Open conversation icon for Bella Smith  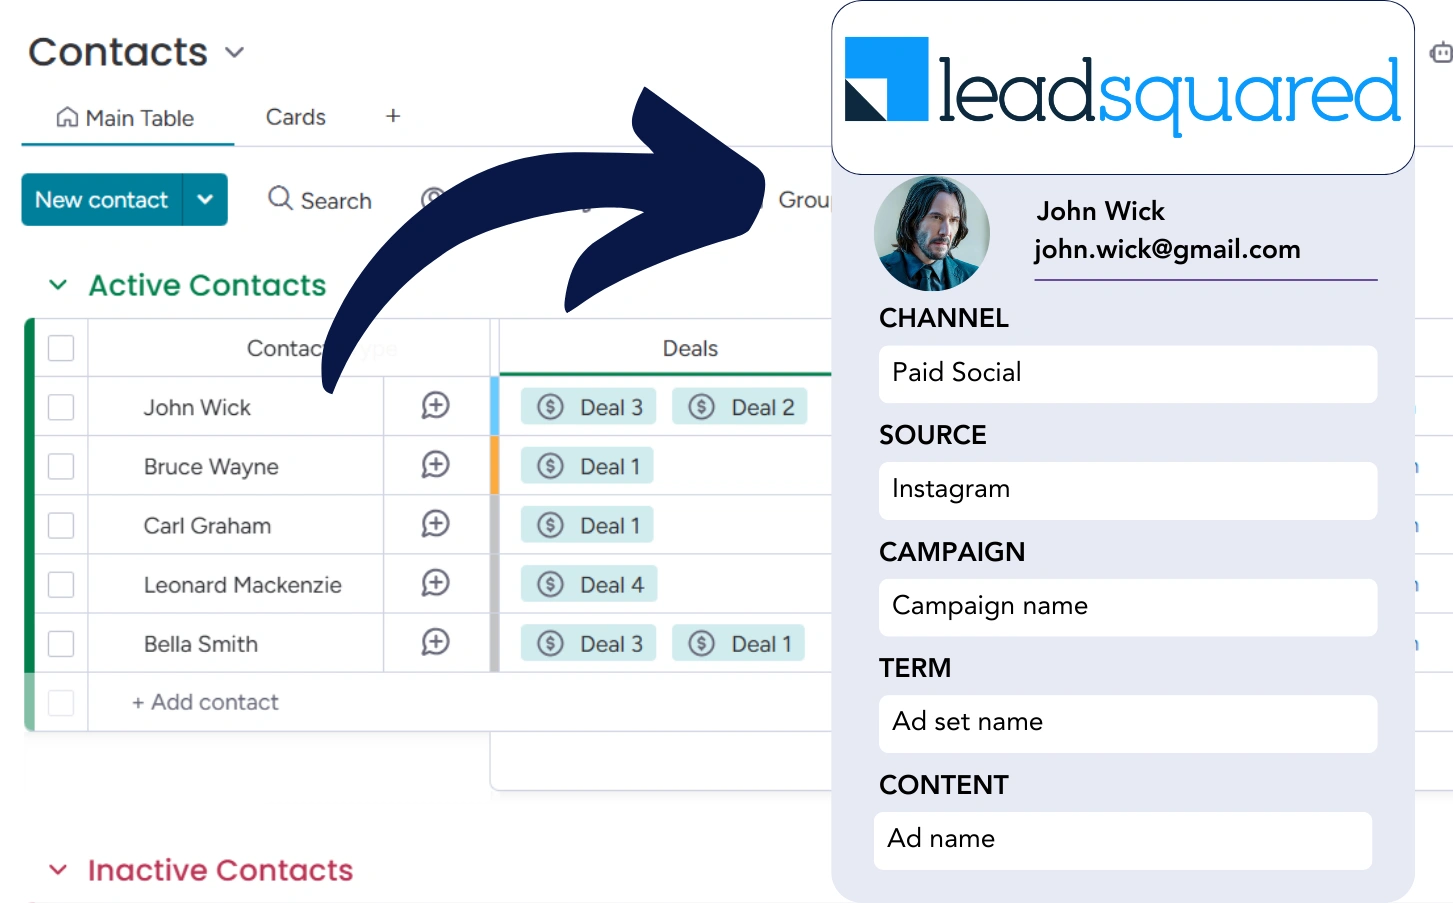[x=435, y=641]
